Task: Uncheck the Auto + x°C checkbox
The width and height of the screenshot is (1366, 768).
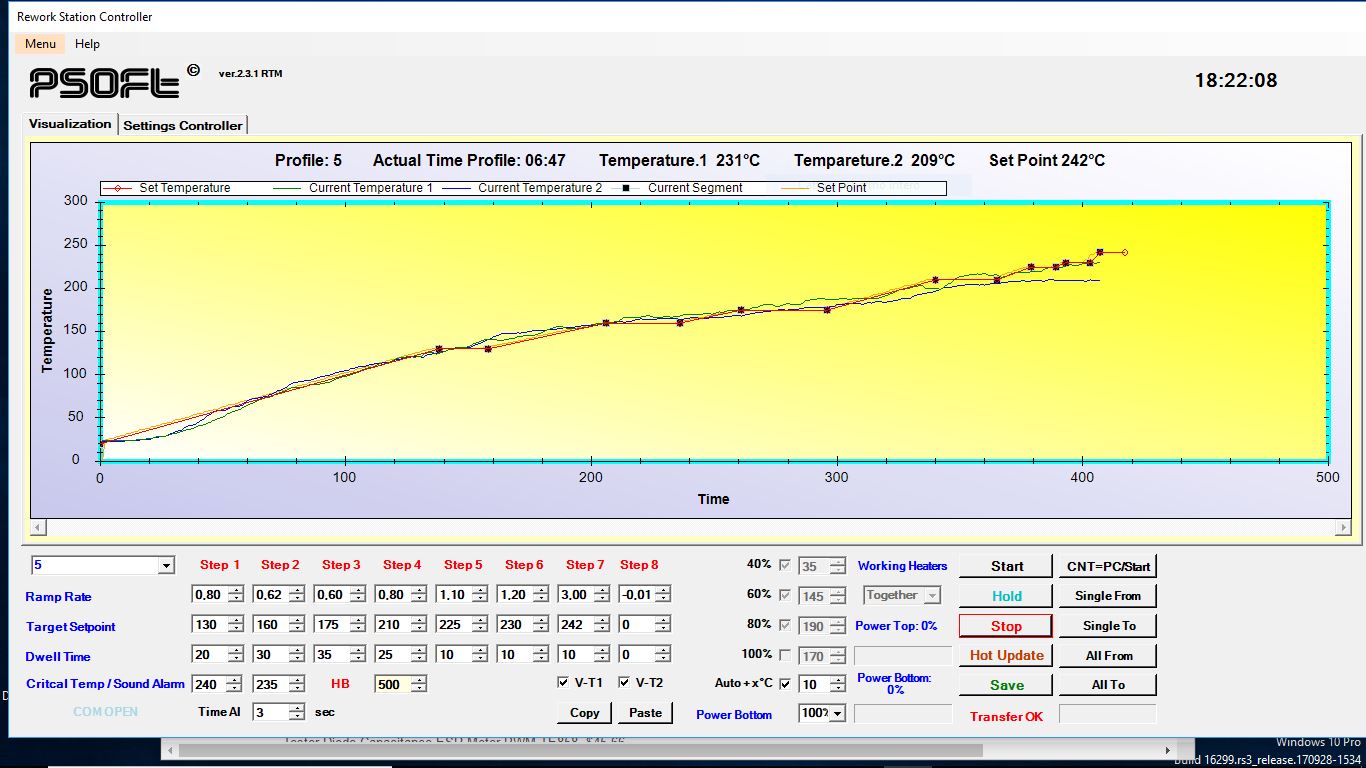Action: (x=785, y=684)
